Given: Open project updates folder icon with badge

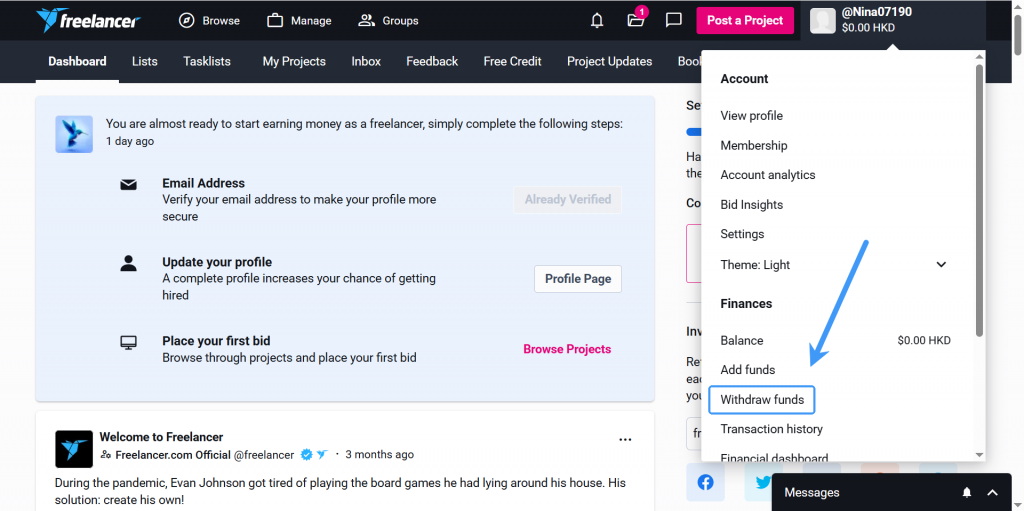Looking at the screenshot, I should pos(635,20).
